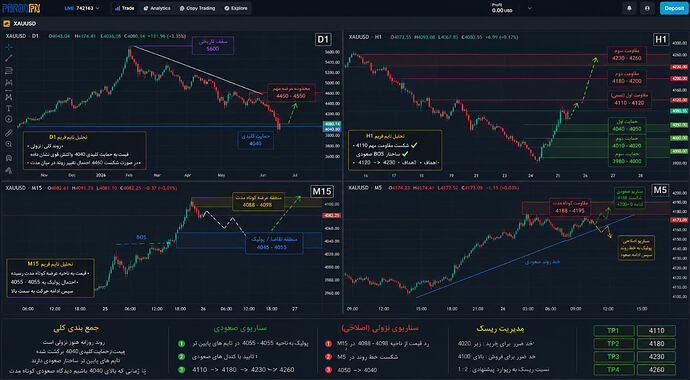Click the TP4 label
This screenshot has width=690, height=380.
[614, 369]
